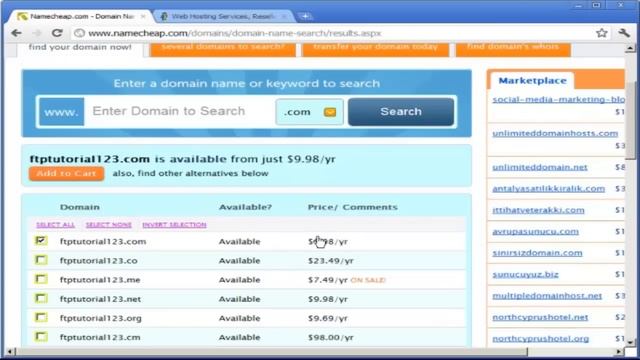The image size is (640, 360).
Task: Select the Marketplace tab
Action: (532, 80)
